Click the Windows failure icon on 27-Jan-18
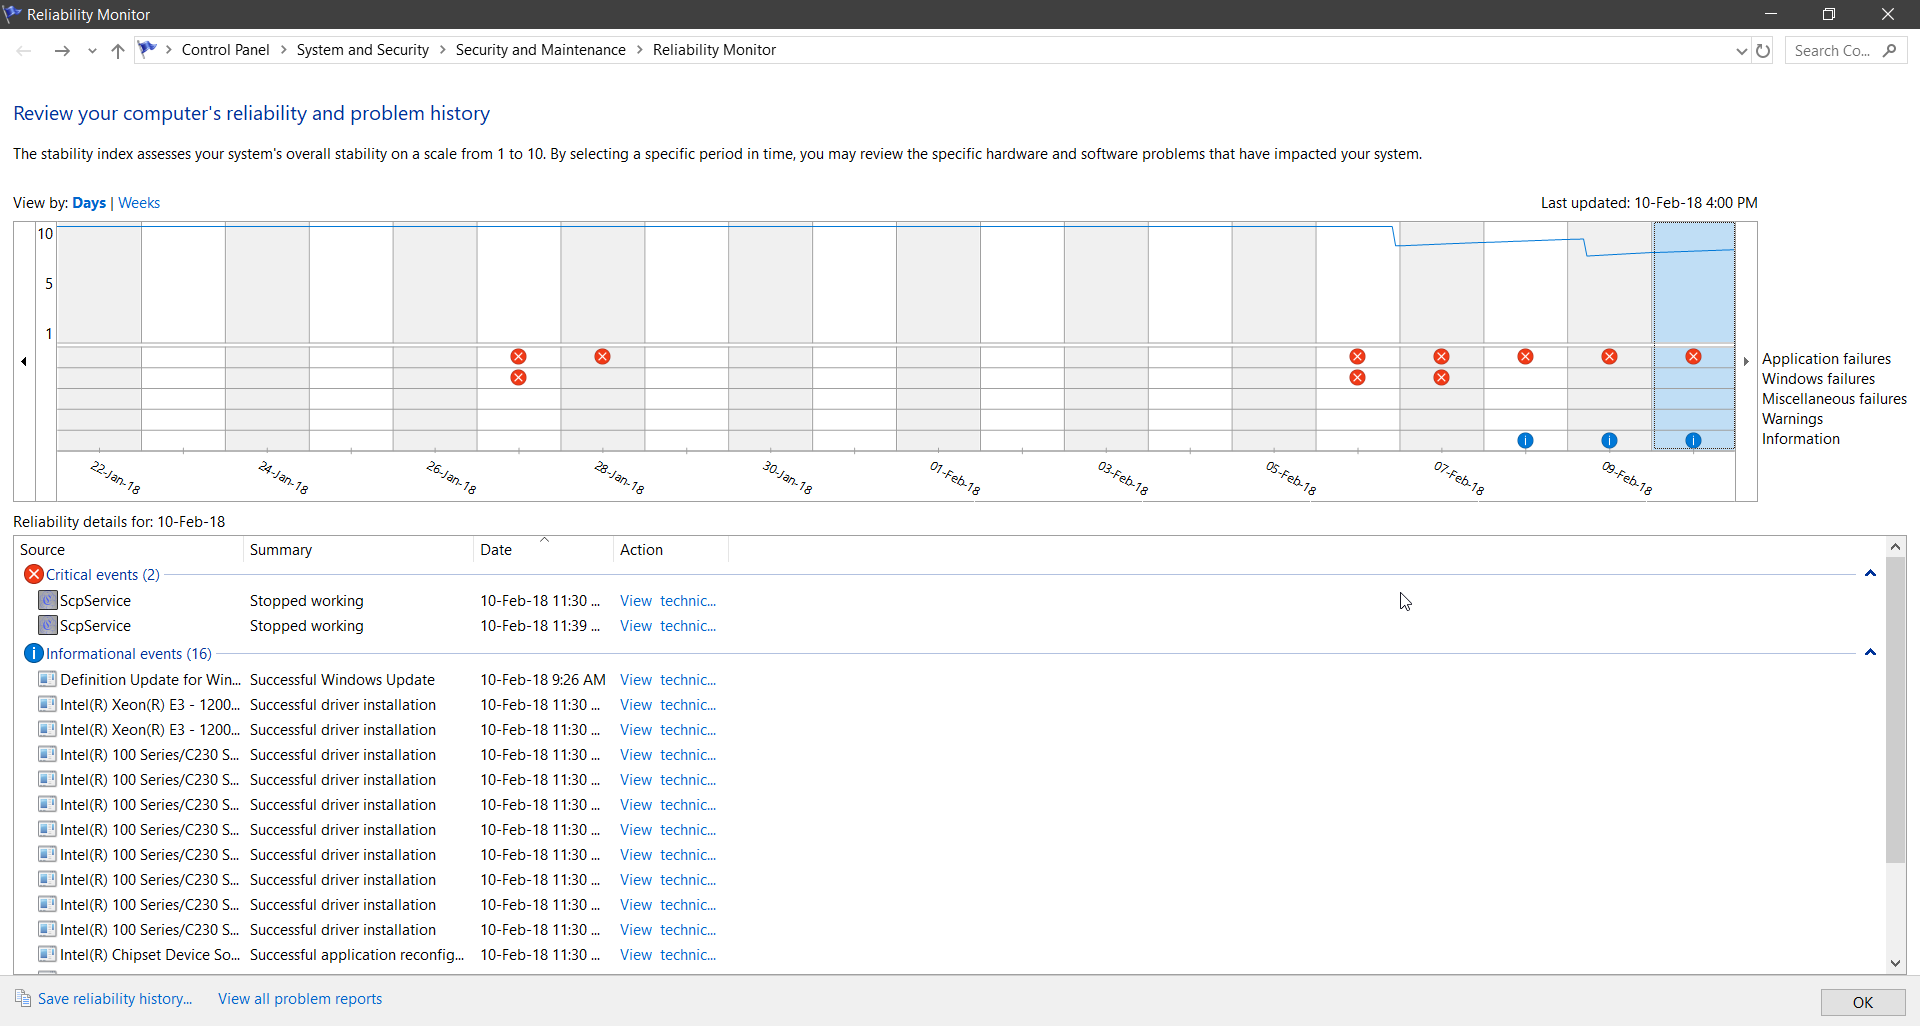 pos(518,378)
